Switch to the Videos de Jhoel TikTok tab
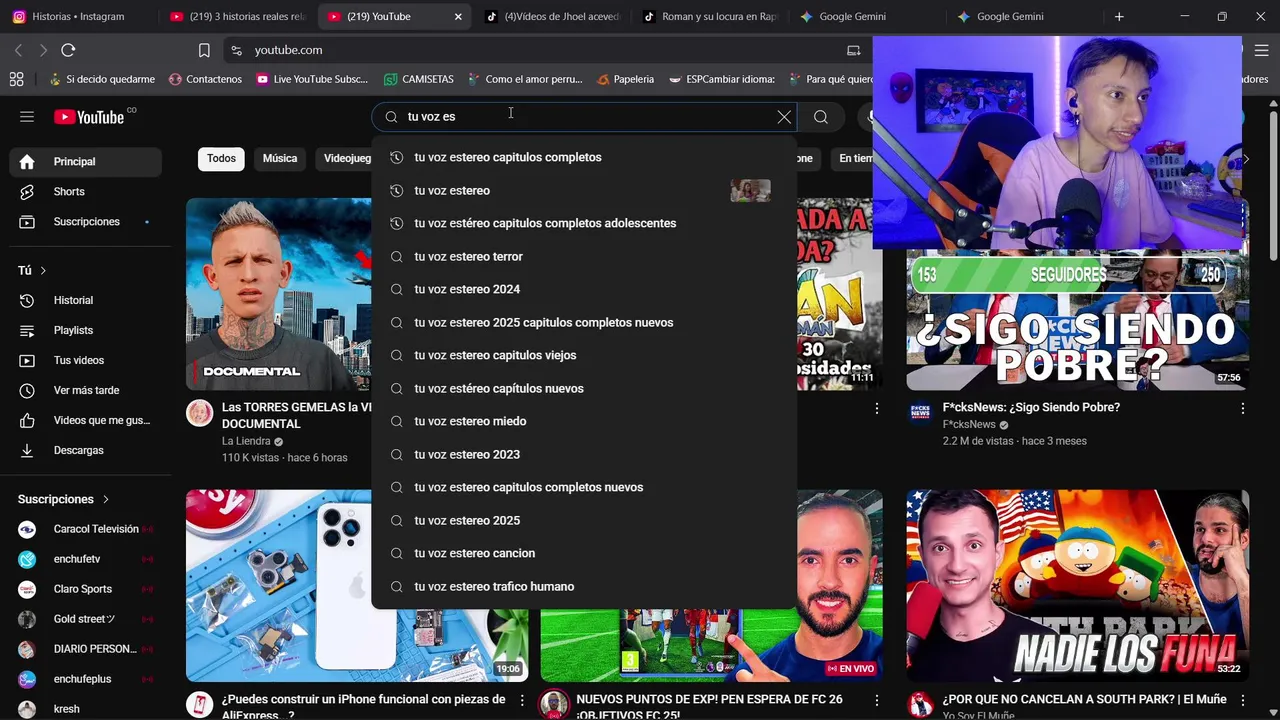Screen dimensions: 1280x720 coord(552,16)
